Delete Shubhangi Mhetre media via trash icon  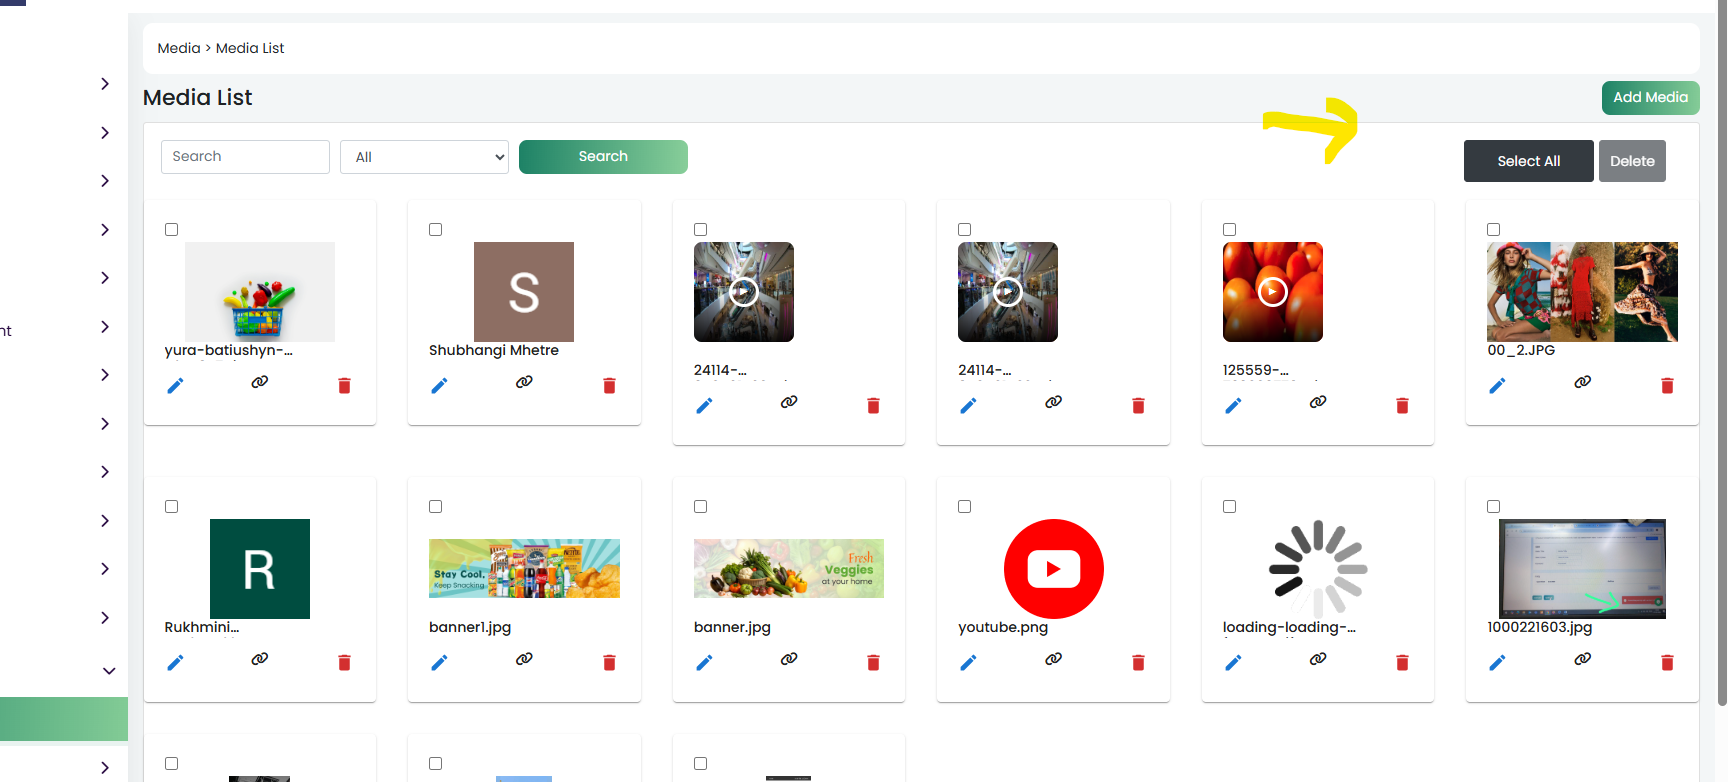coord(609,386)
